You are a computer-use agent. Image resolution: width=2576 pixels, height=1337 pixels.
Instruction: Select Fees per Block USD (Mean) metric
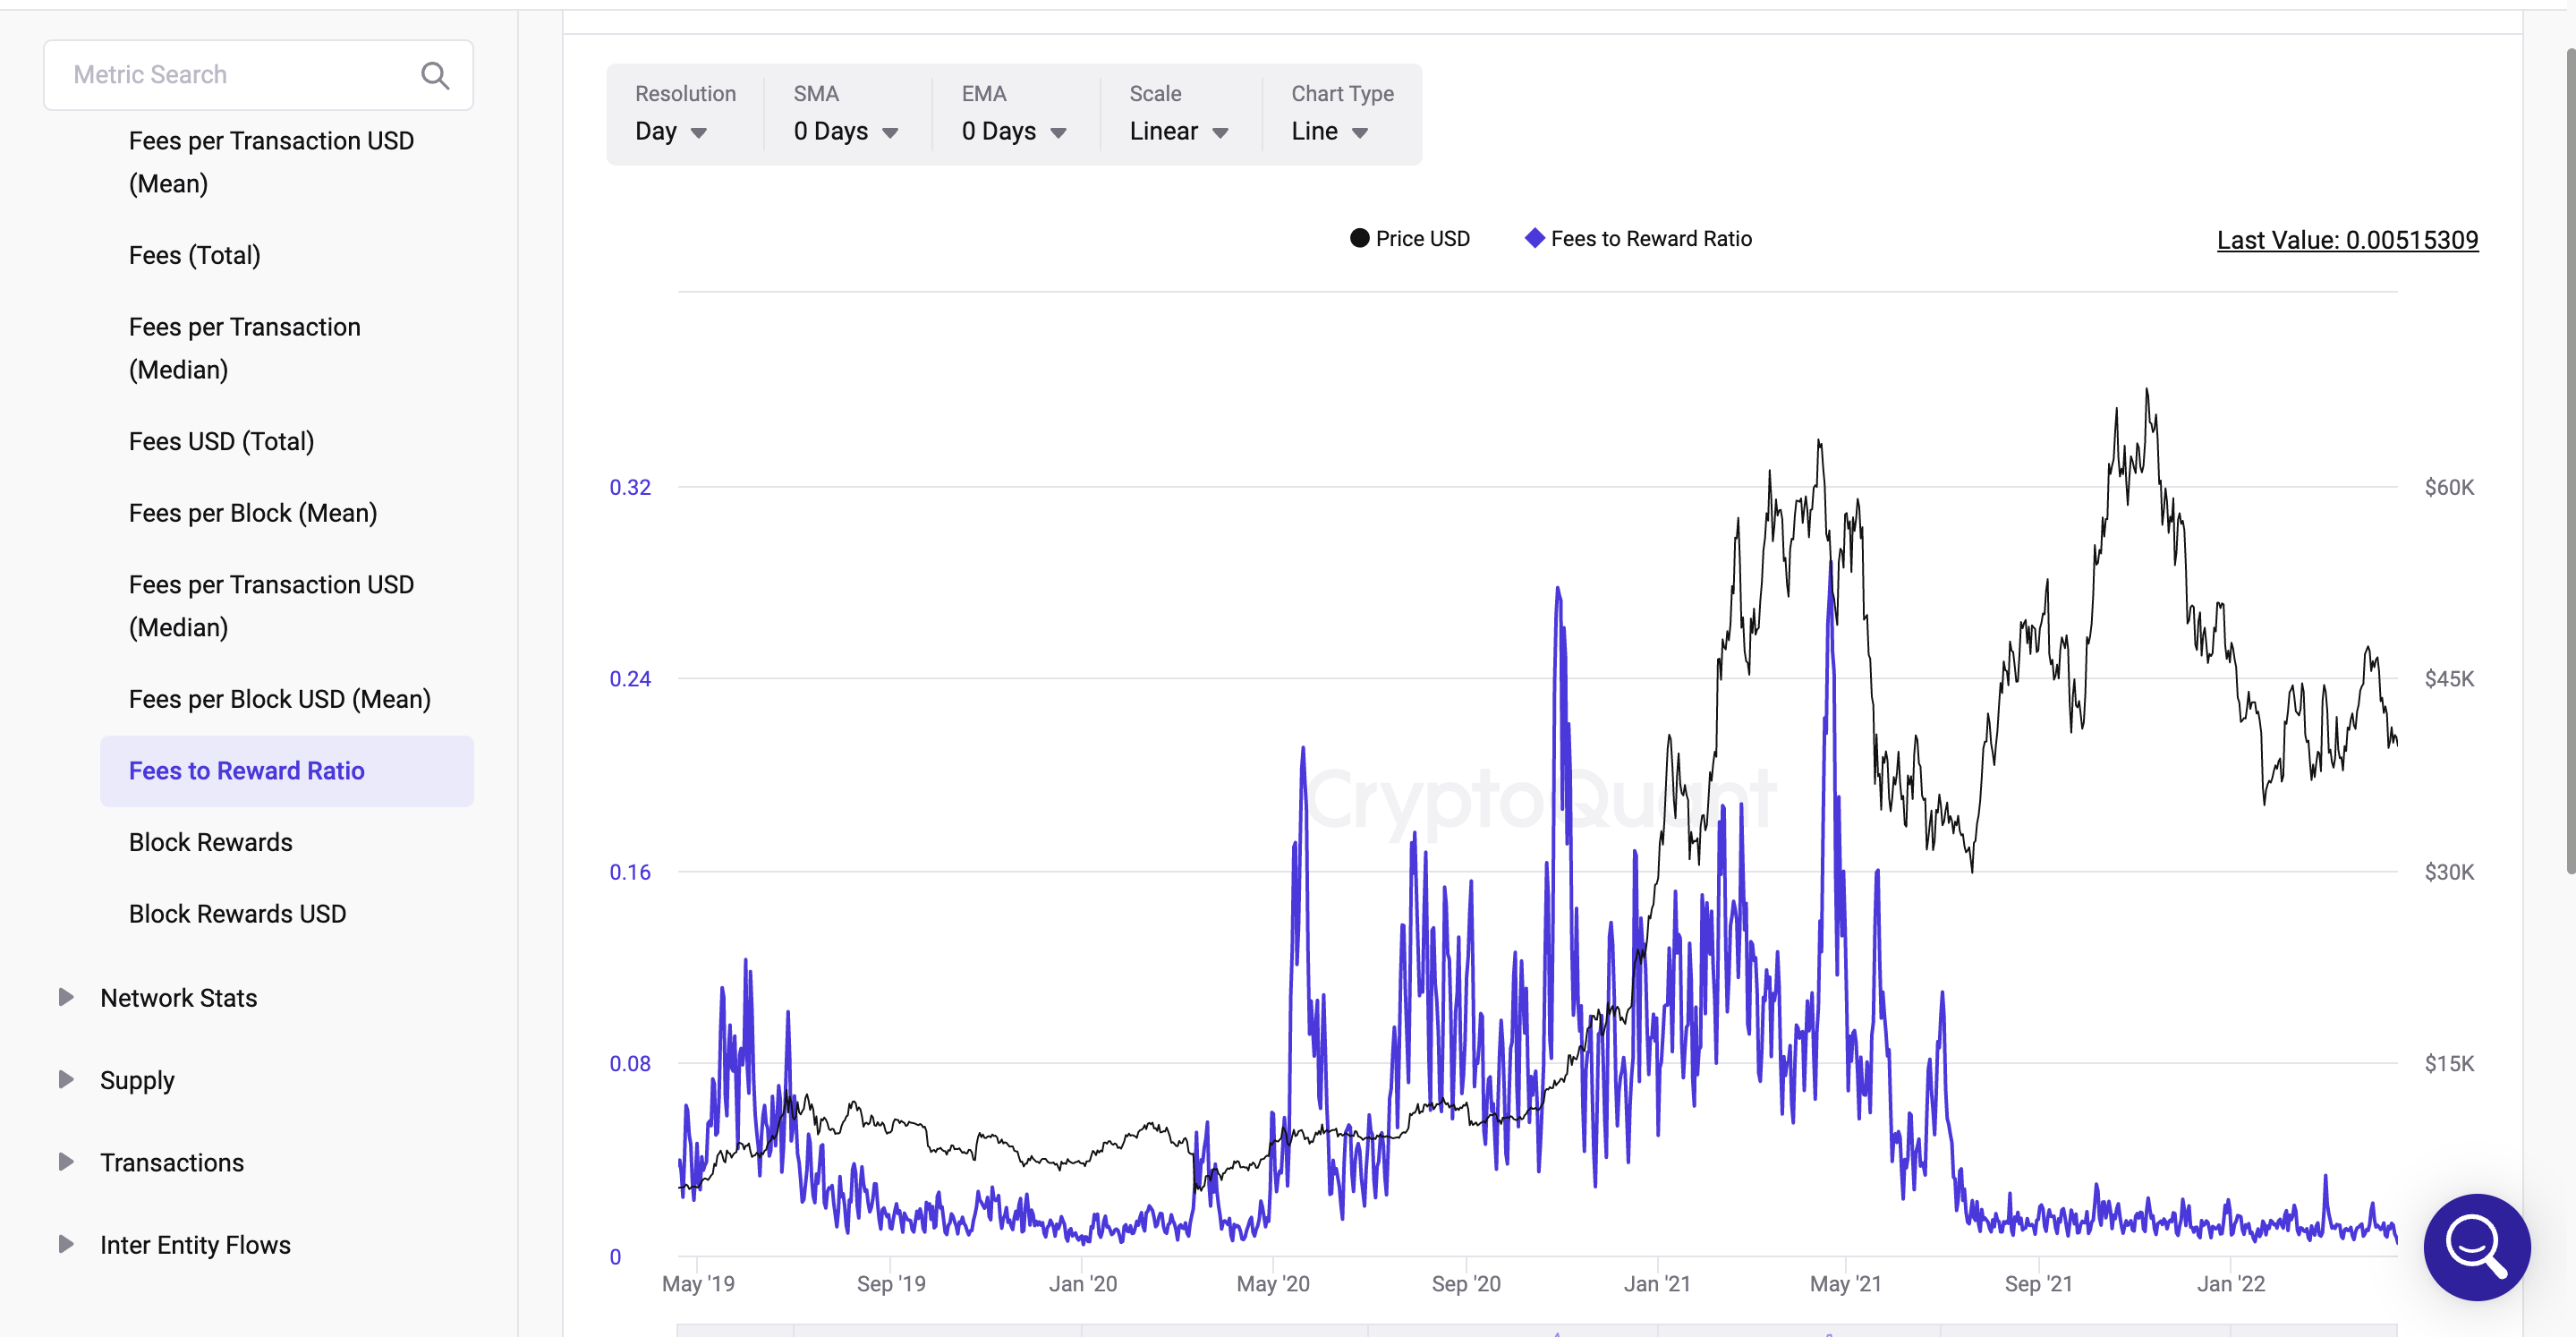pos(279,699)
